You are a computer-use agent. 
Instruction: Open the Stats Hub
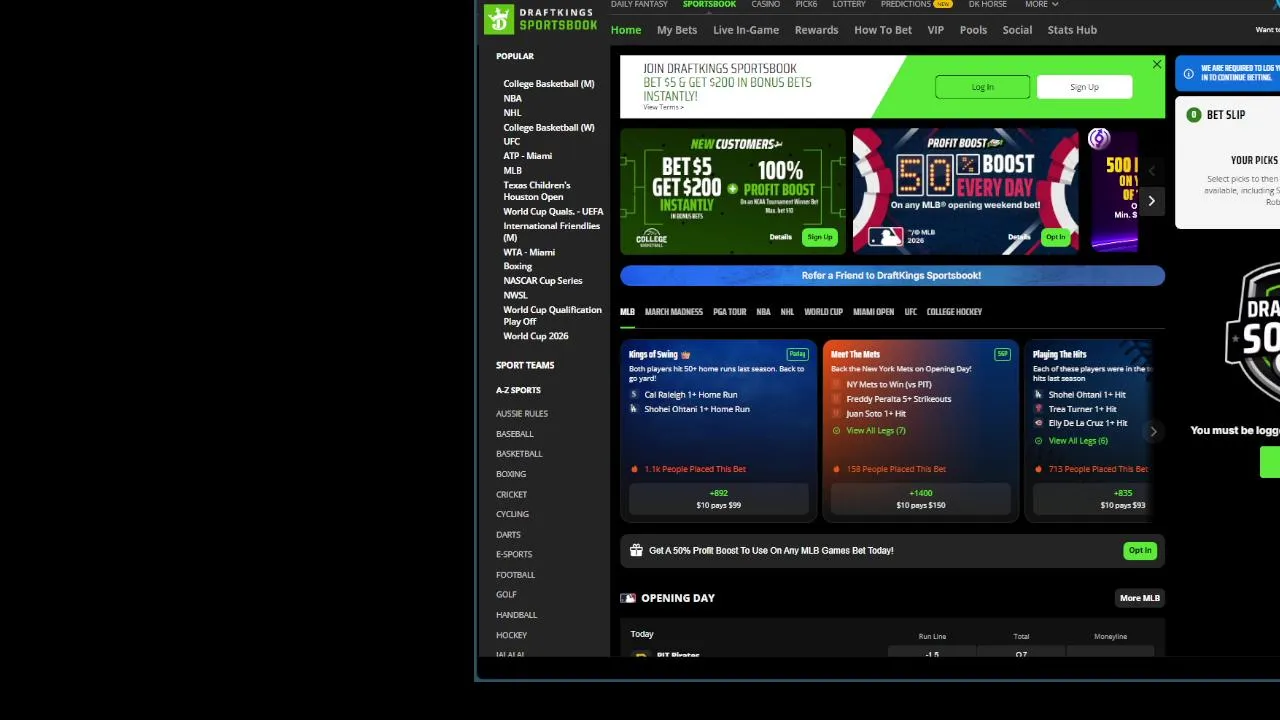(x=1072, y=30)
